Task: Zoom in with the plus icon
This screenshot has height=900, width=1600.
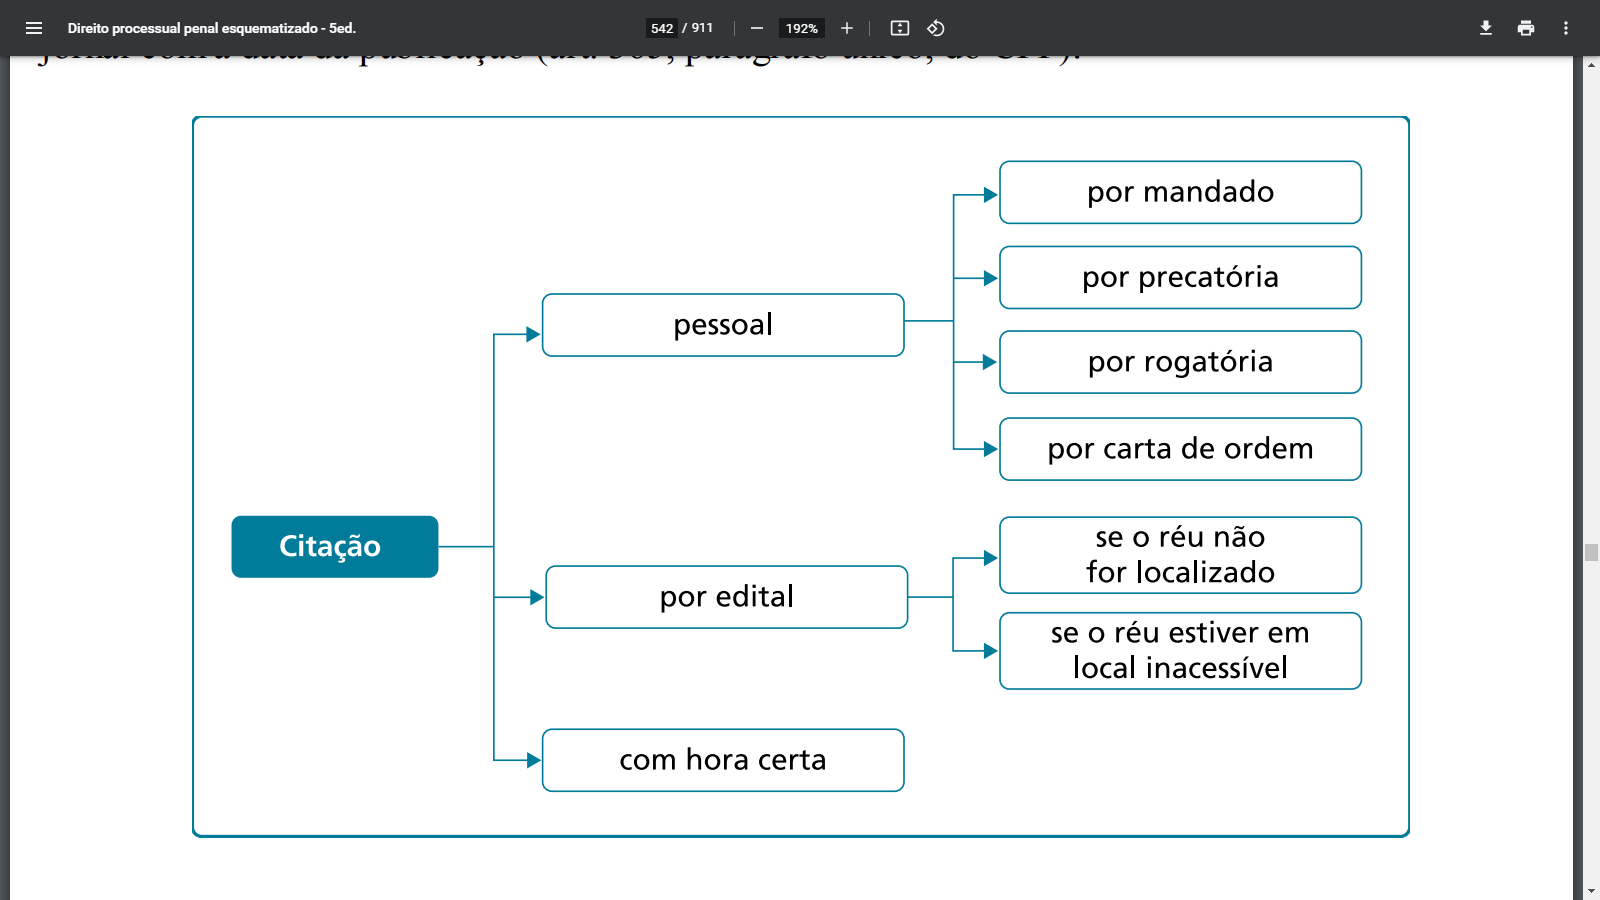Action: tap(847, 28)
